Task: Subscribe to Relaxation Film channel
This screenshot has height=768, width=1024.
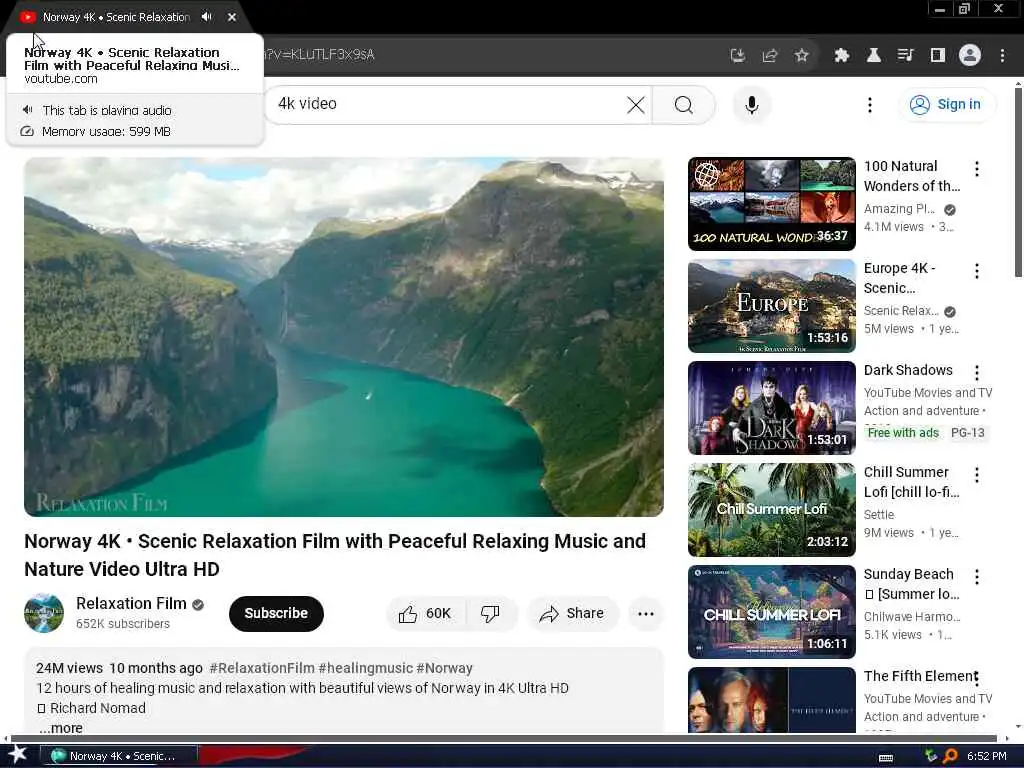Action: pos(276,613)
